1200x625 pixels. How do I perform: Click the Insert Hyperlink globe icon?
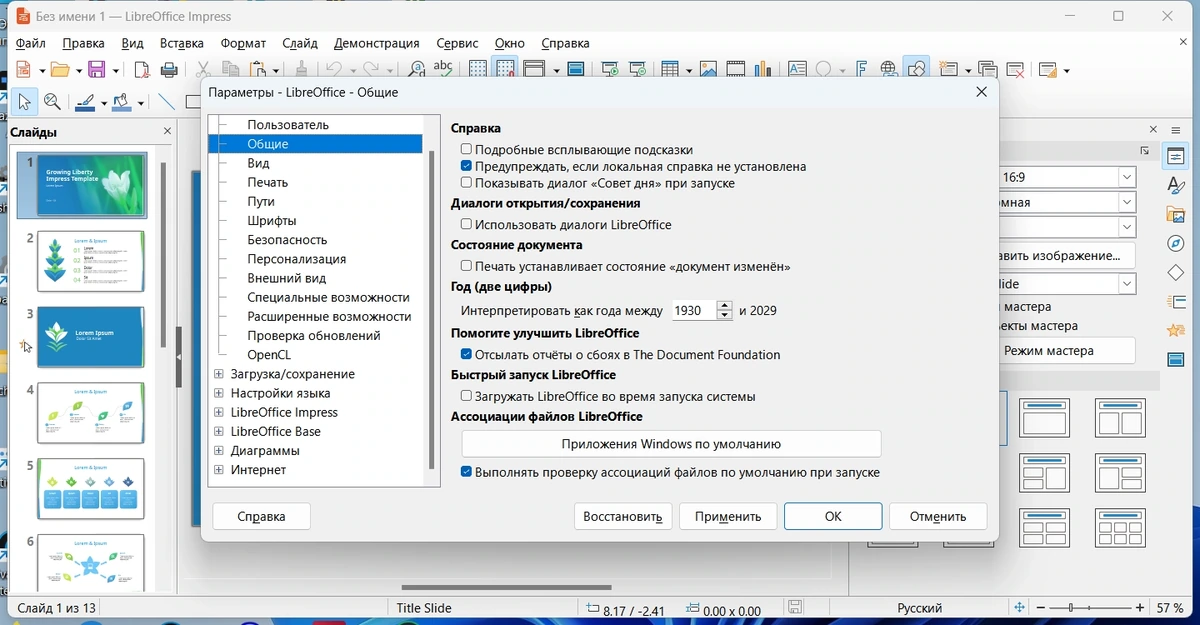click(x=889, y=69)
